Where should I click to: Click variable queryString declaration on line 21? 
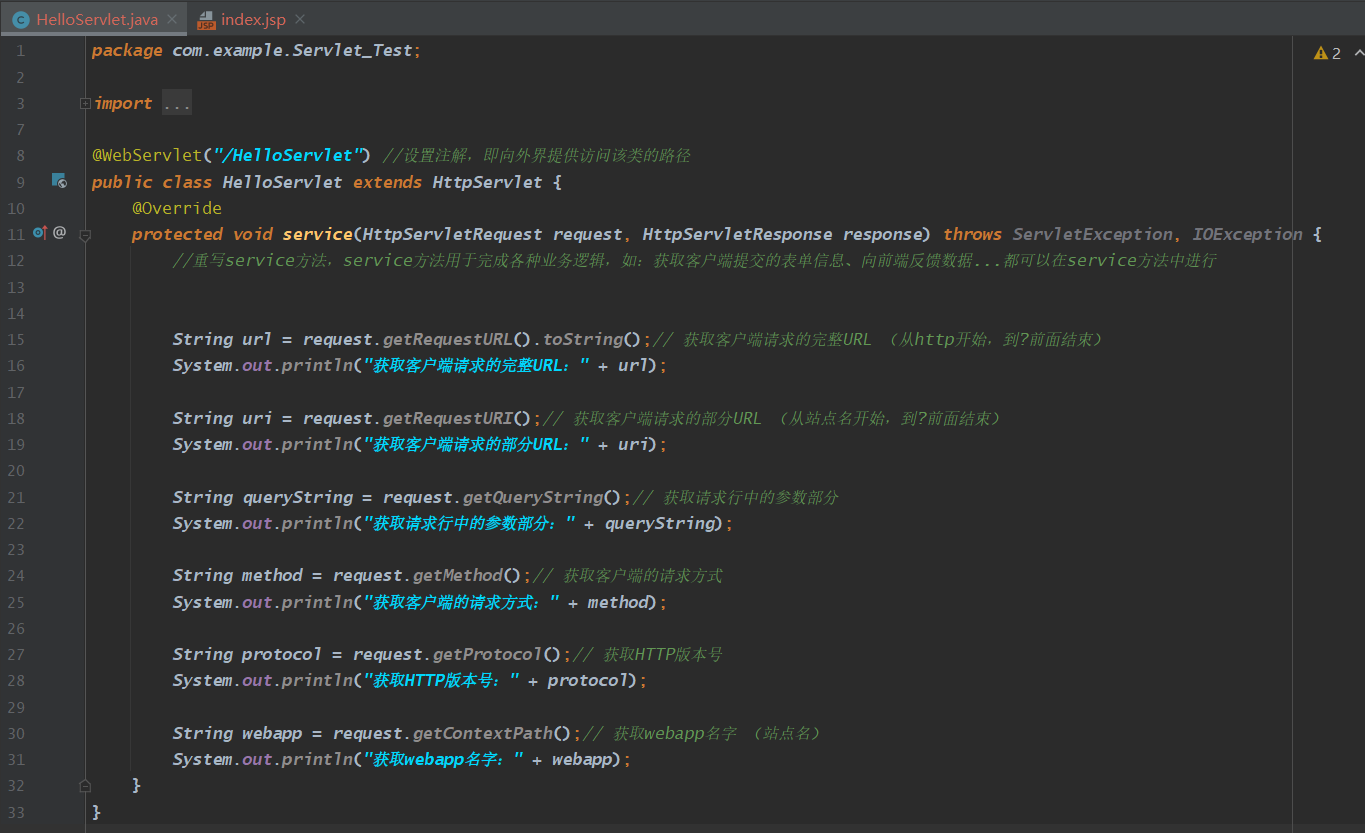[297, 497]
